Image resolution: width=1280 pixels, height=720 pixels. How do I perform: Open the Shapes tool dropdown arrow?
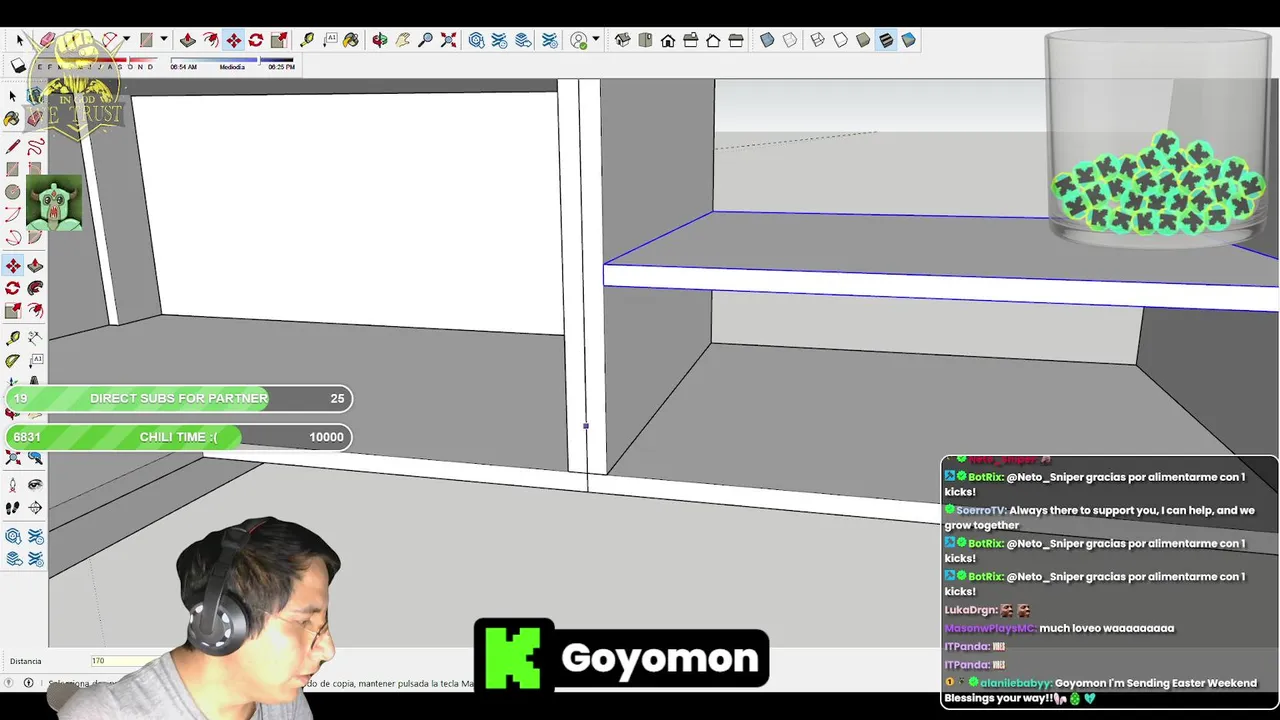[x=163, y=40]
